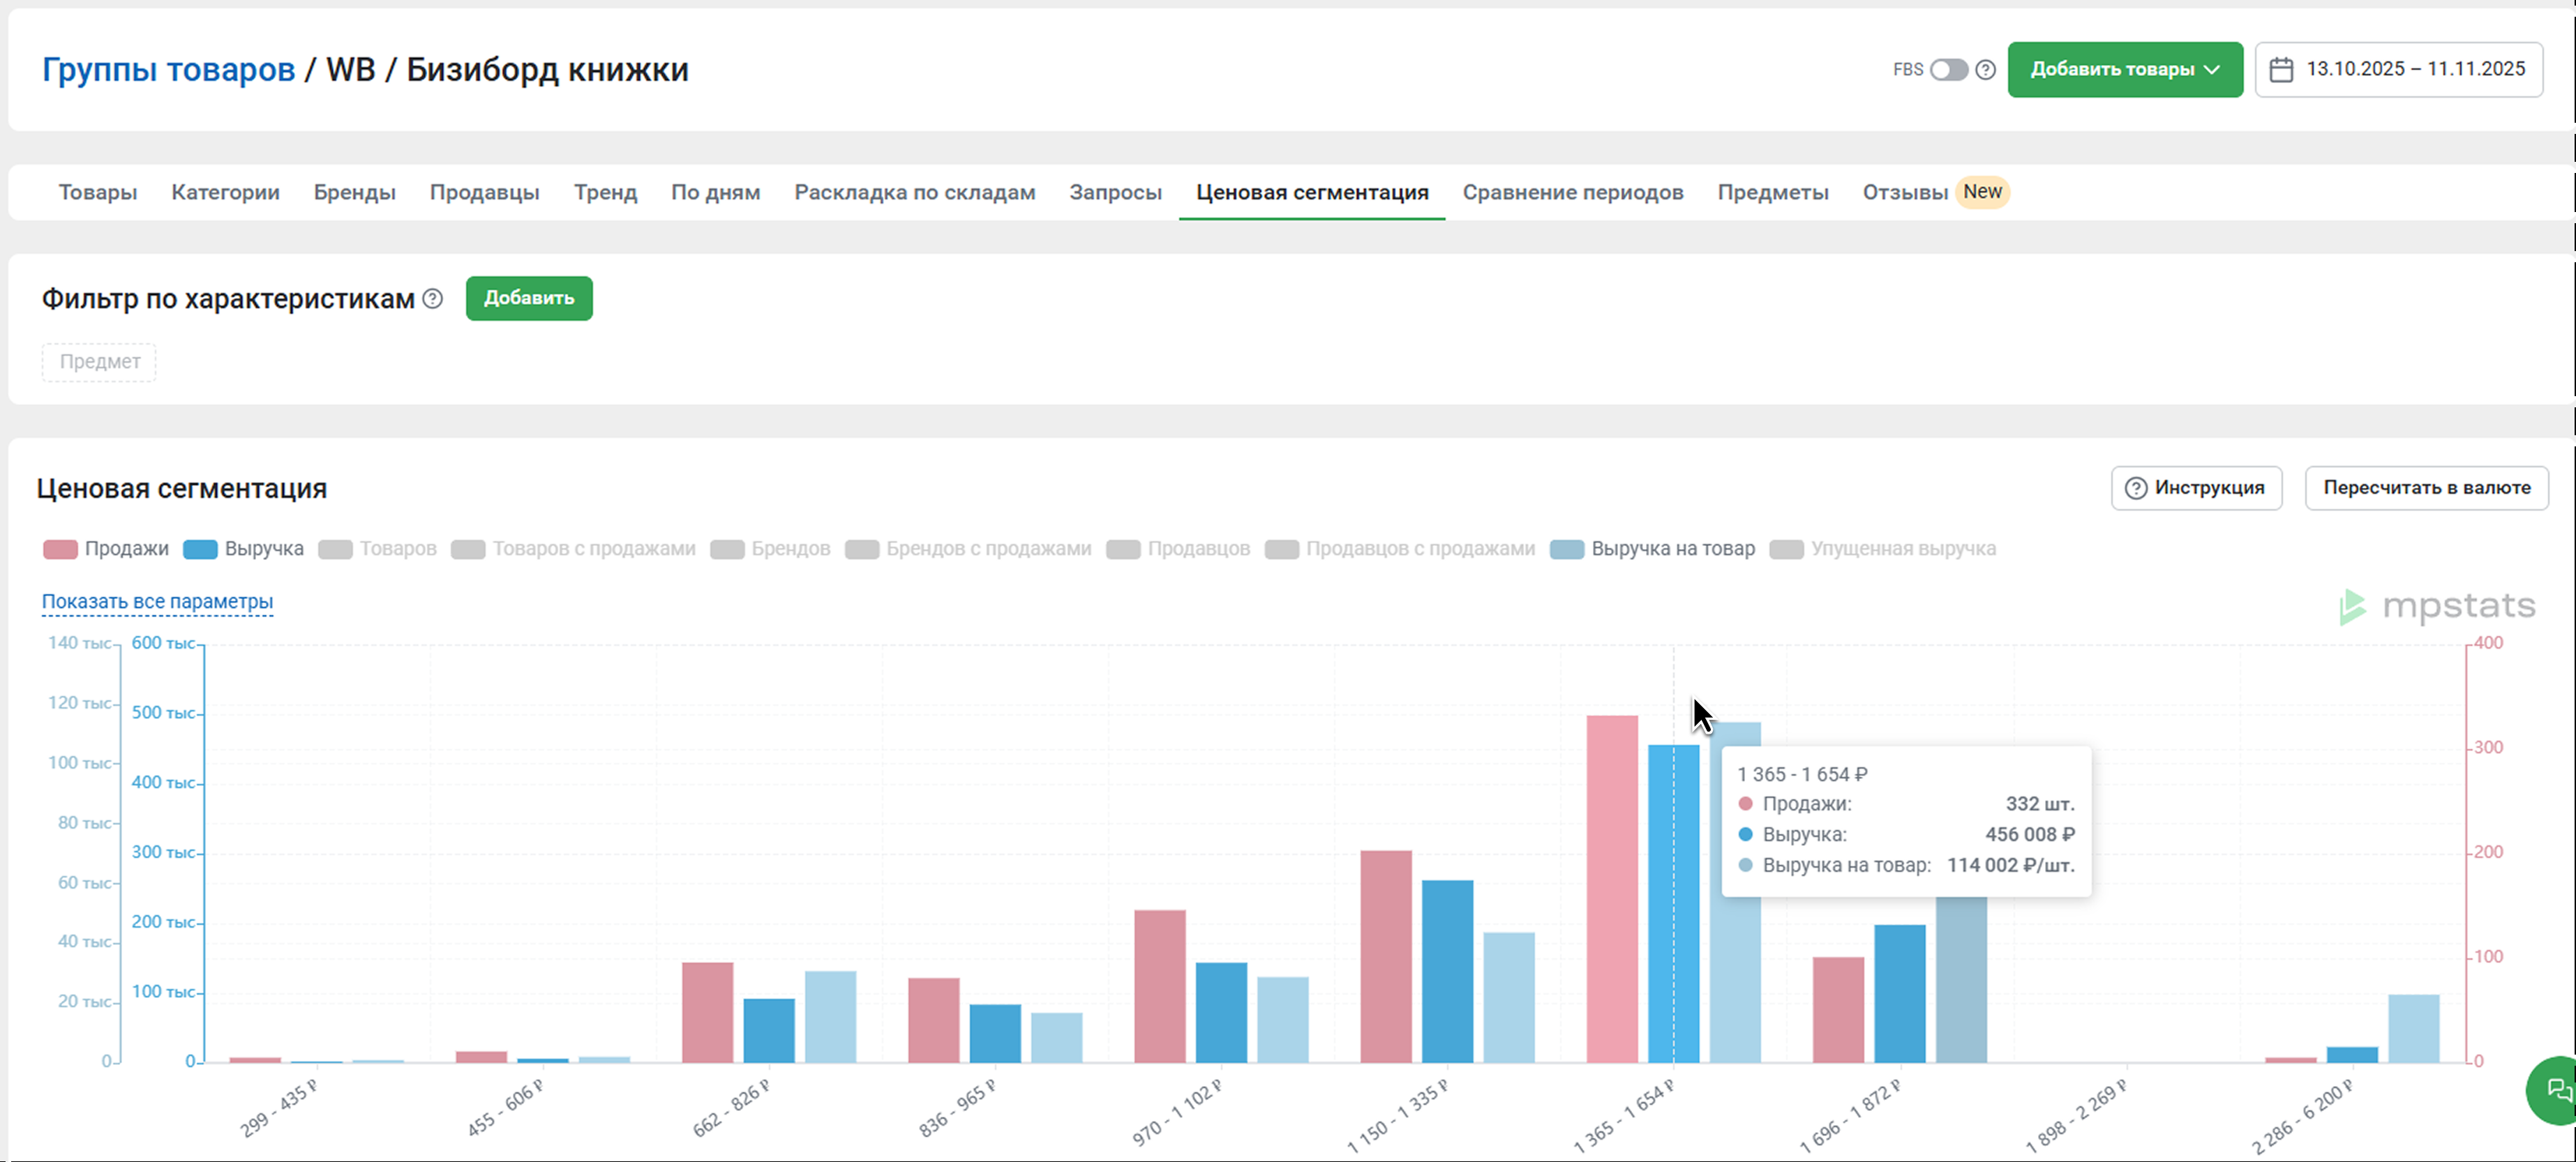Click the Предмет filter field
This screenshot has width=2576, height=1162.
click(x=99, y=362)
